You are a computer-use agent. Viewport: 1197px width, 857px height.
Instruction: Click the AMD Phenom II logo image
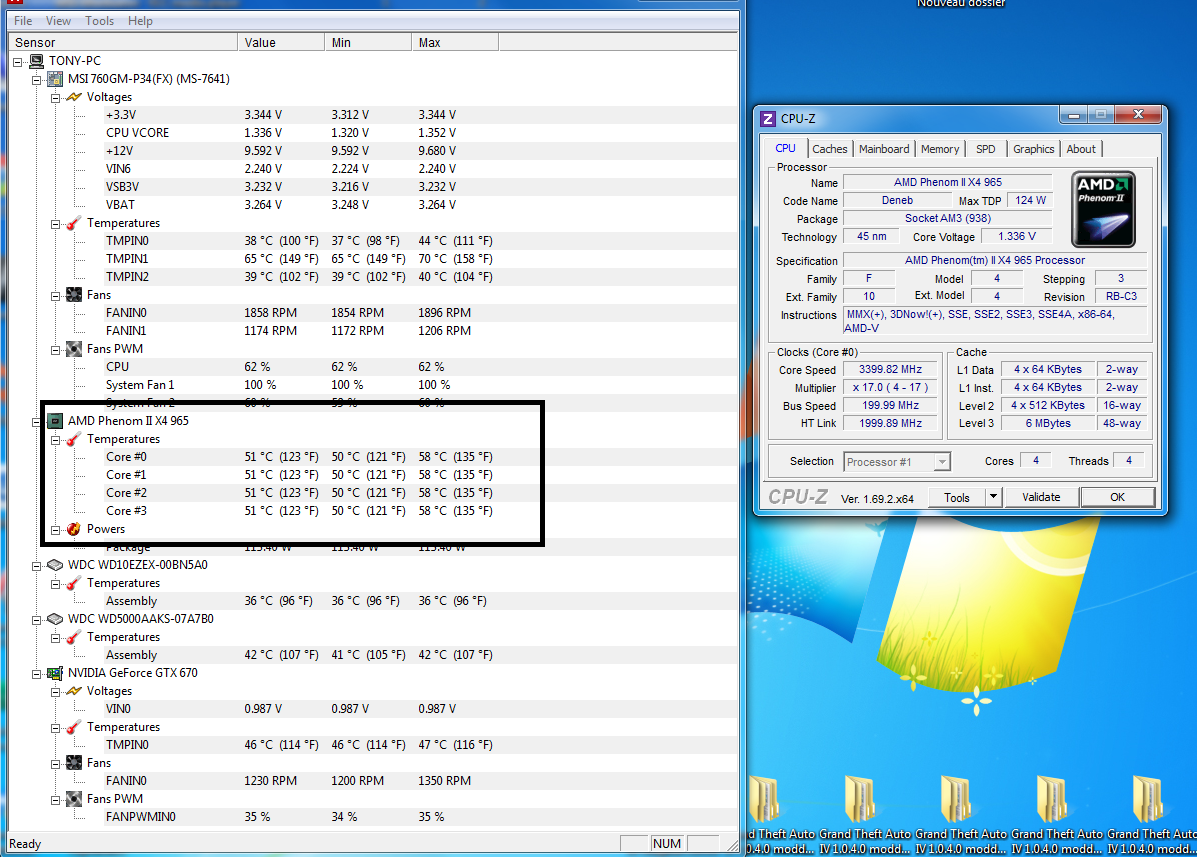coord(1103,209)
